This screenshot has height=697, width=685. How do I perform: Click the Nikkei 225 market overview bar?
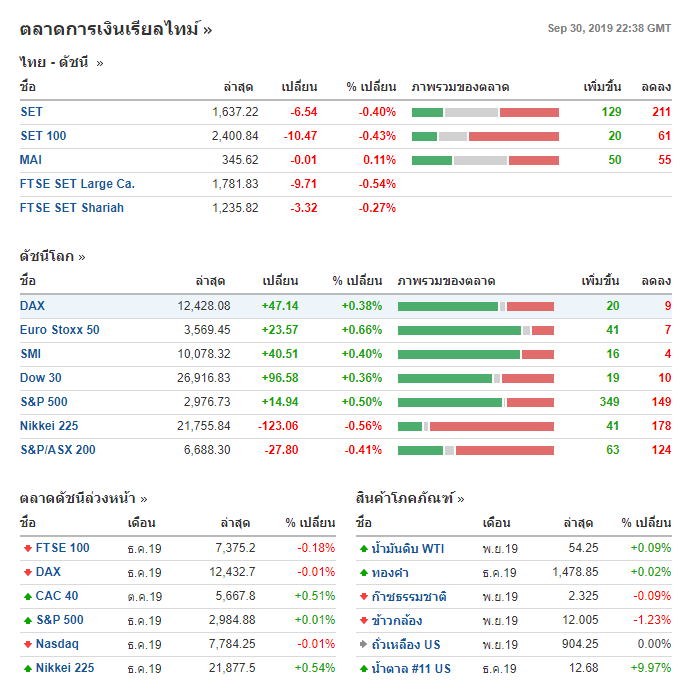click(476, 426)
